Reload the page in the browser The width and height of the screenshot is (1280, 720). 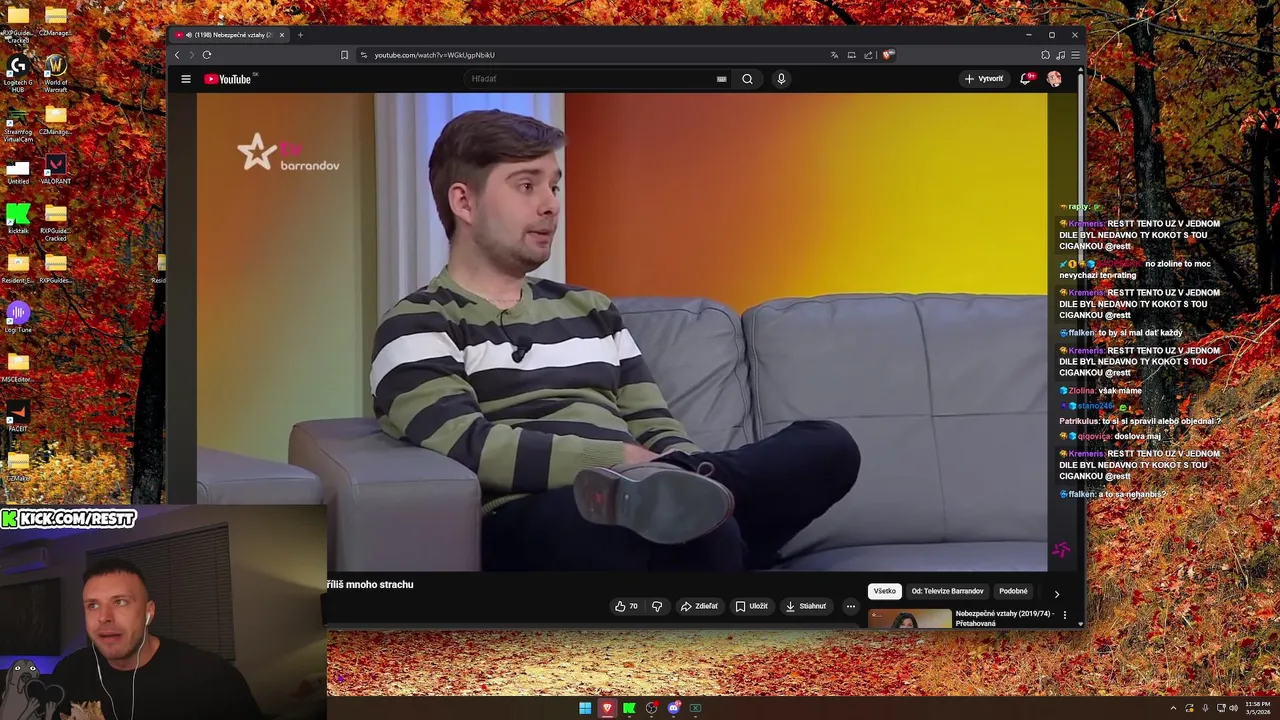point(207,55)
